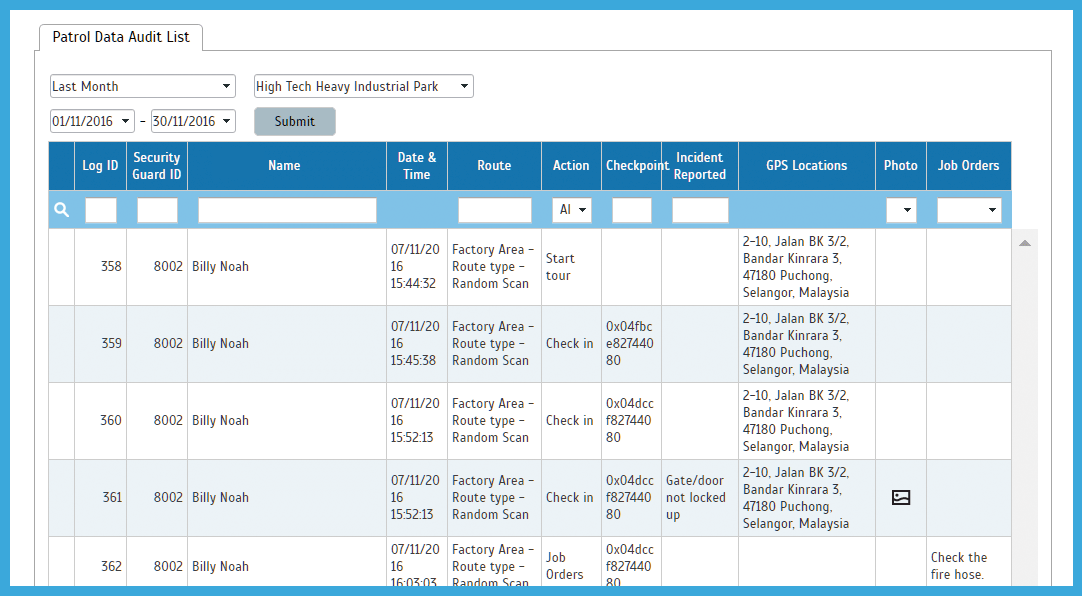The height and width of the screenshot is (596, 1082).
Task: Click the Checkpoint column header
Action: point(631,166)
